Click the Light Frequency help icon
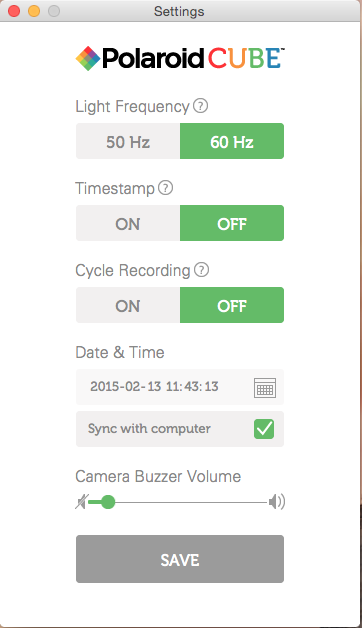This screenshot has height=628, width=362. [x=201, y=106]
